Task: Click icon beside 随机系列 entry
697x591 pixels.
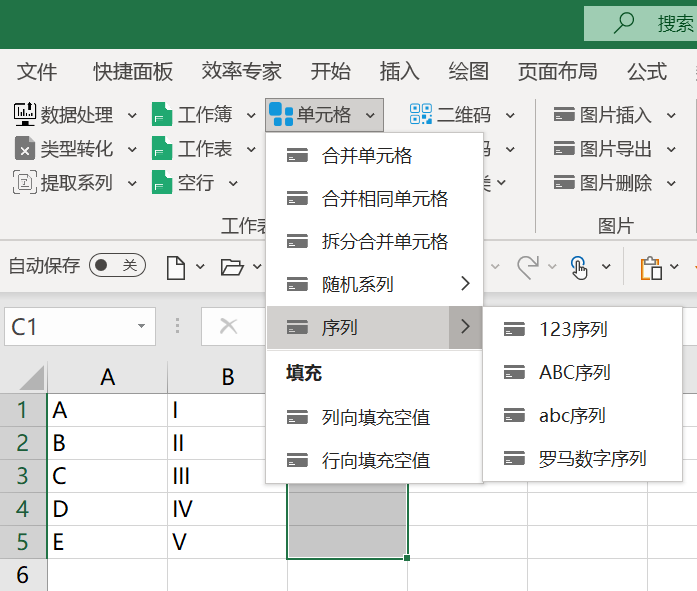Action: click(x=297, y=284)
